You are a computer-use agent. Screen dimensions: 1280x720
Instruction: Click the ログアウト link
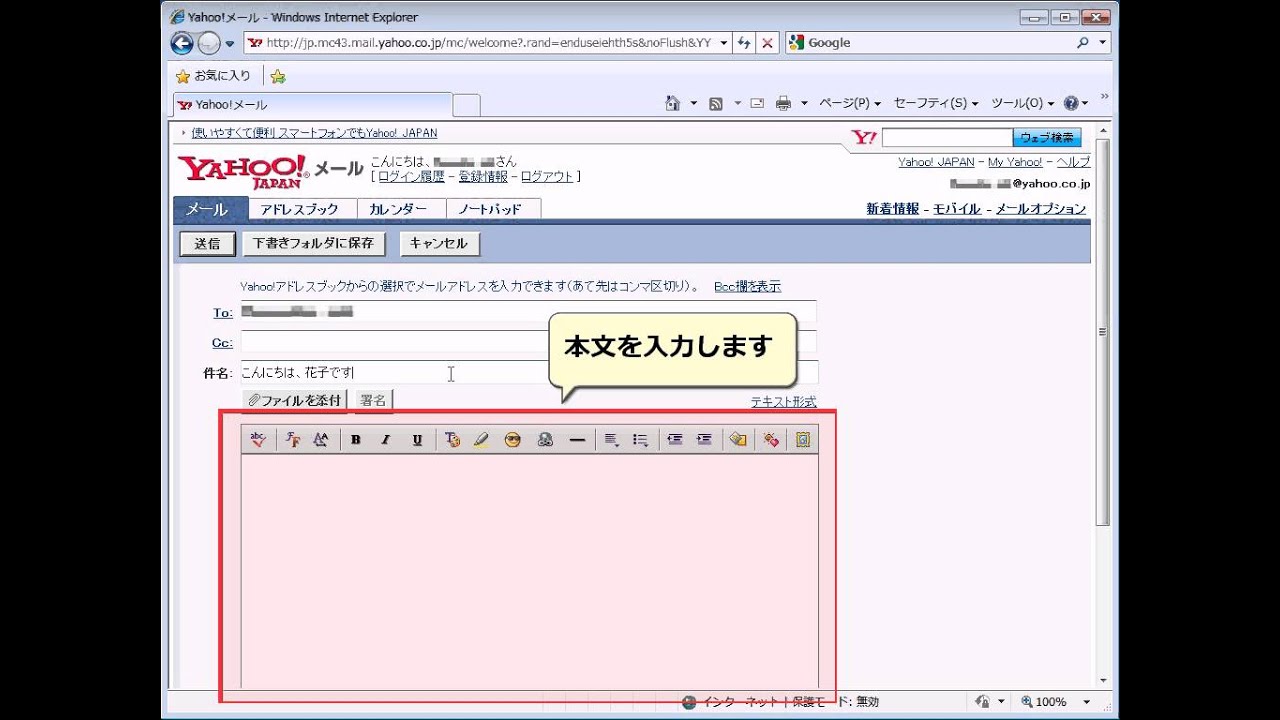(547, 176)
